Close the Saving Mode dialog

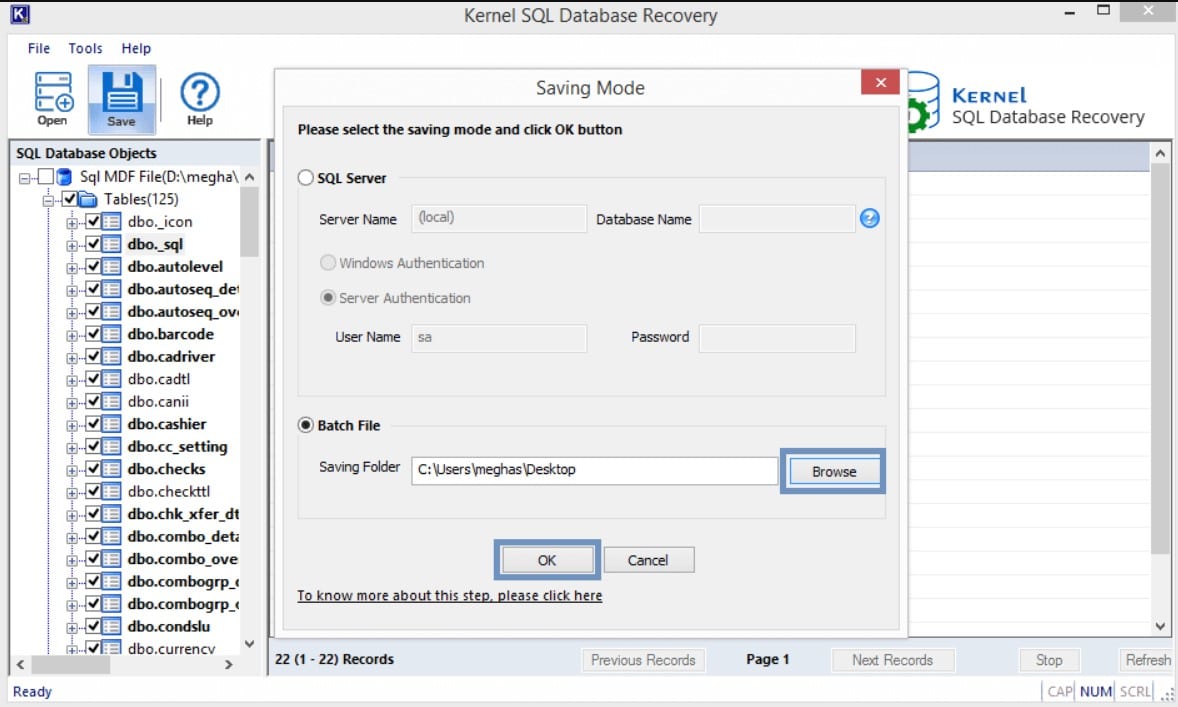click(880, 82)
